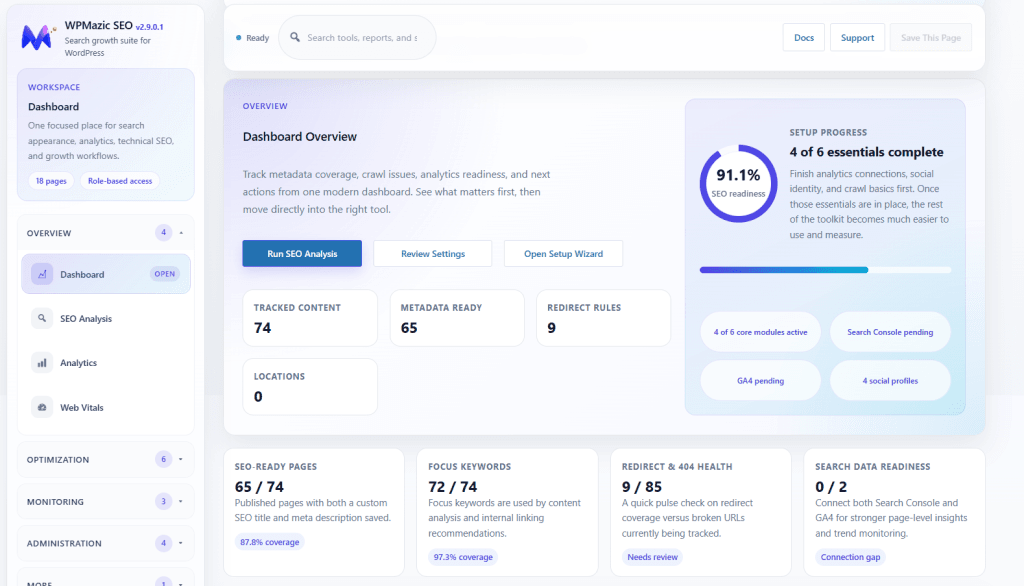The height and width of the screenshot is (586, 1024).
Task: Click the Role-based access badge
Action: tap(120, 181)
